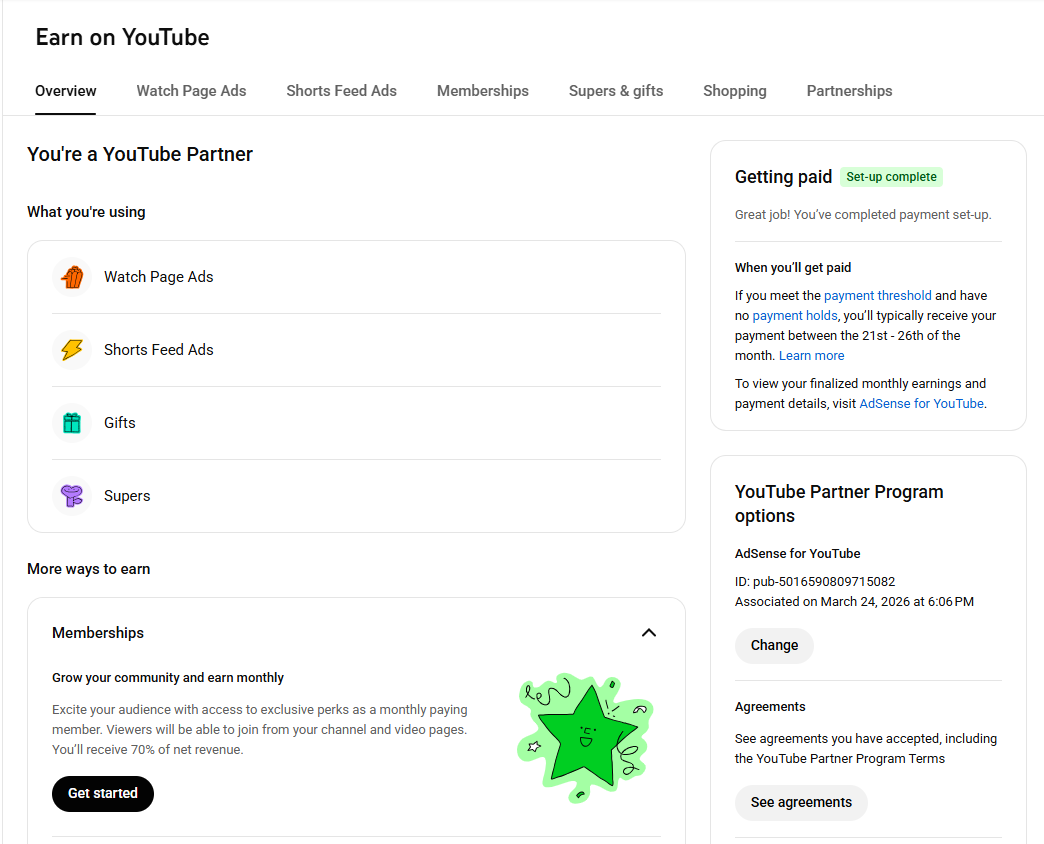The image size is (1044, 844).
Task: Click Grow your community and earn monthly
Action: pyautogui.click(x=168, y=678)
